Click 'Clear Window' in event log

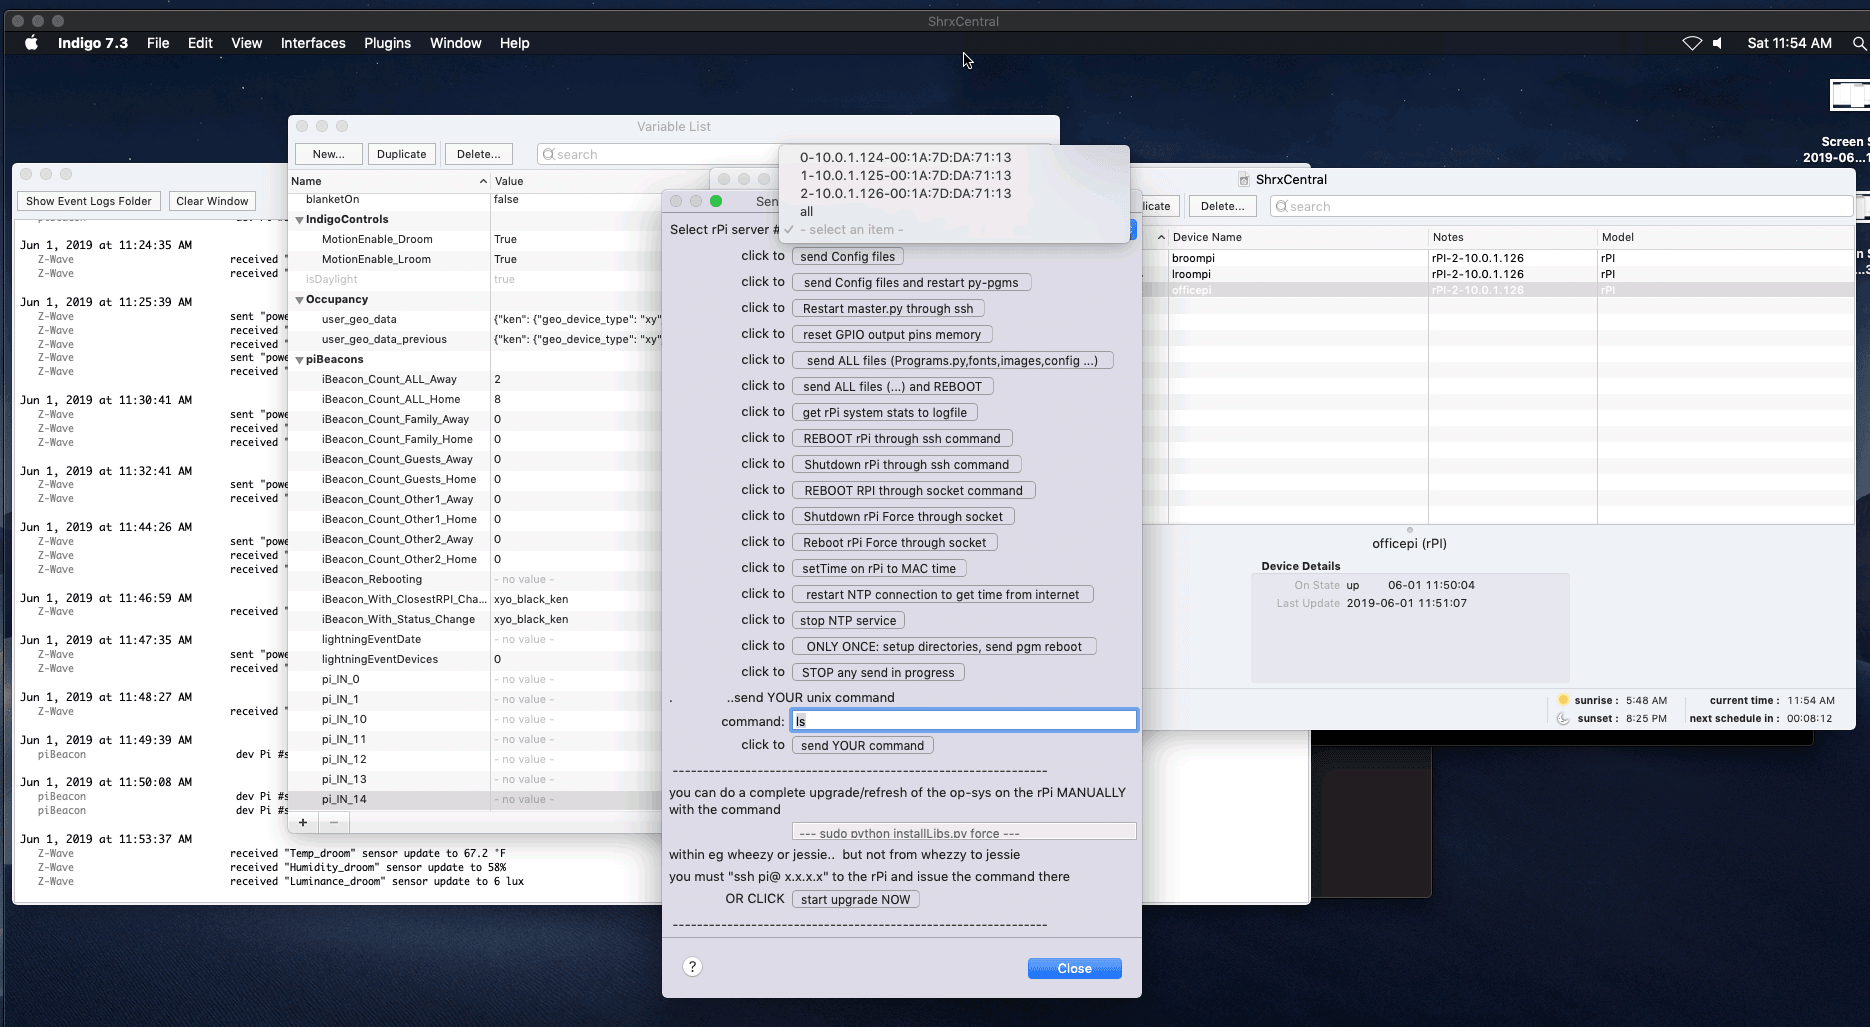tap(212, 201)
